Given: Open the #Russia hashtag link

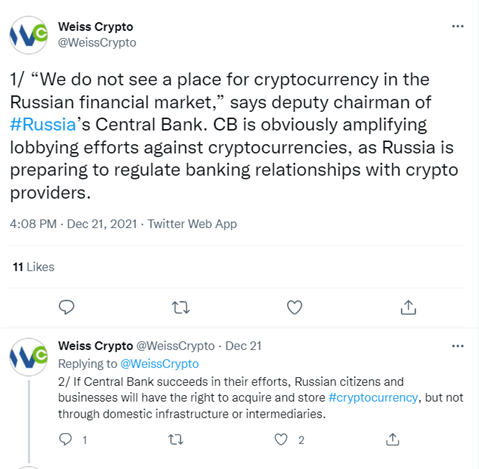Looking at the screenshot, I should point(43,125).
